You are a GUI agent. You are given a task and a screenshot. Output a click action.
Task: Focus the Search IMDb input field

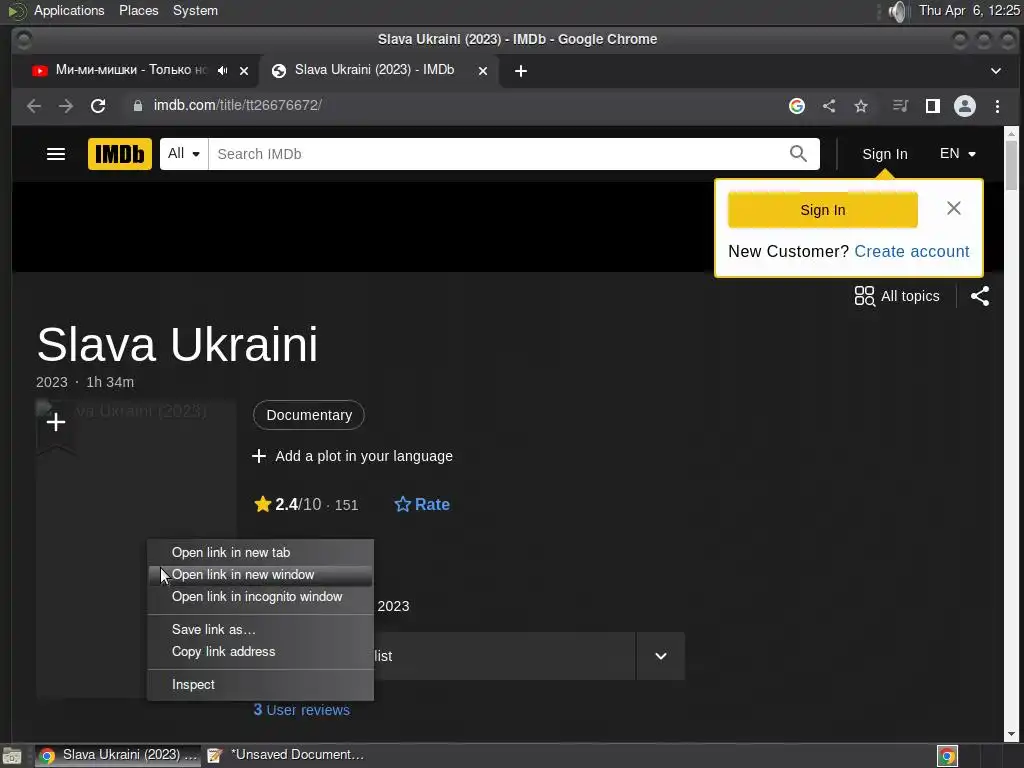496,154
